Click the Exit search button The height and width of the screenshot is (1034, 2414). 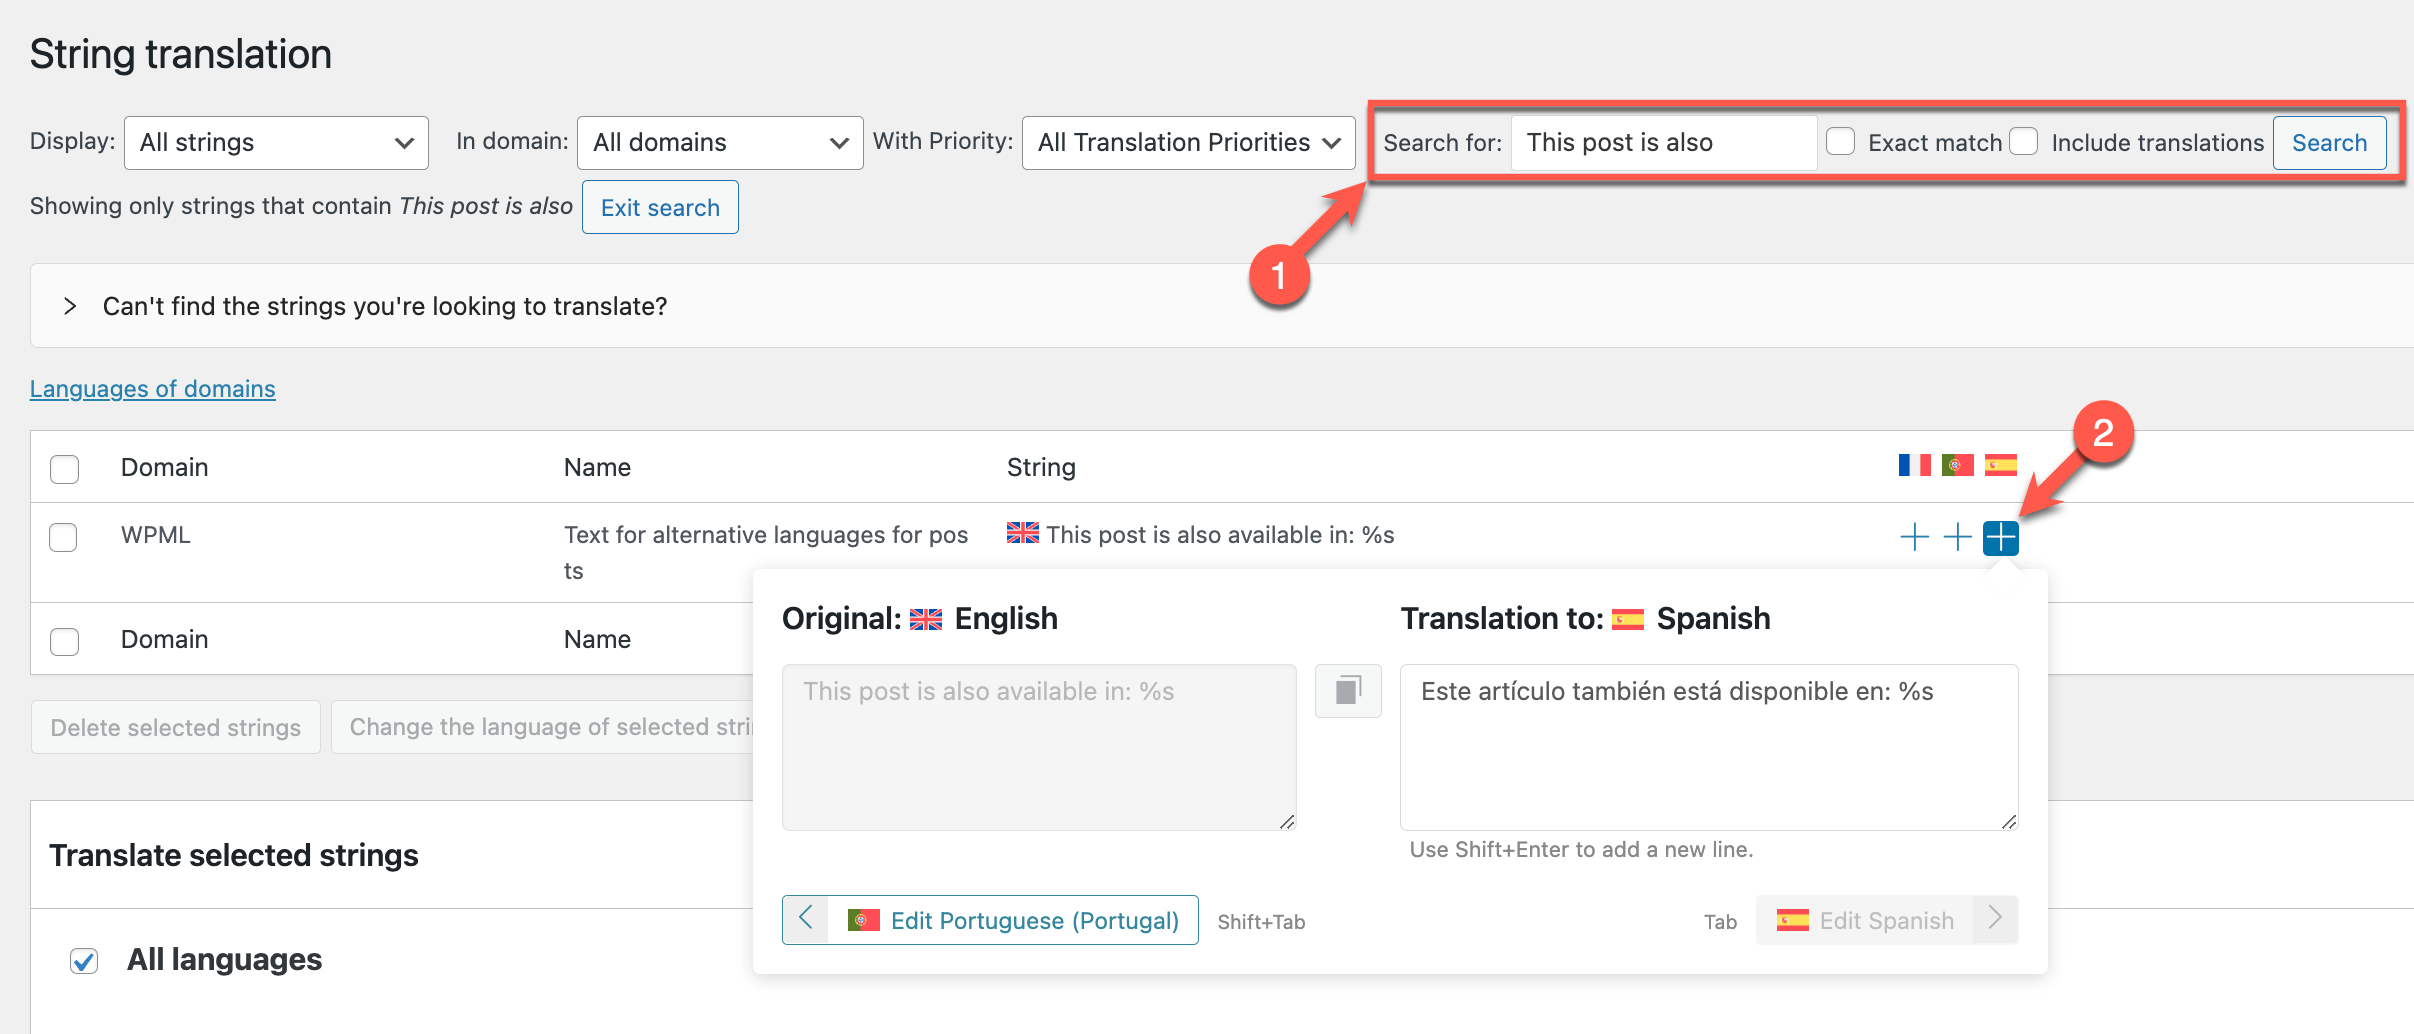[x=660, y=207]
